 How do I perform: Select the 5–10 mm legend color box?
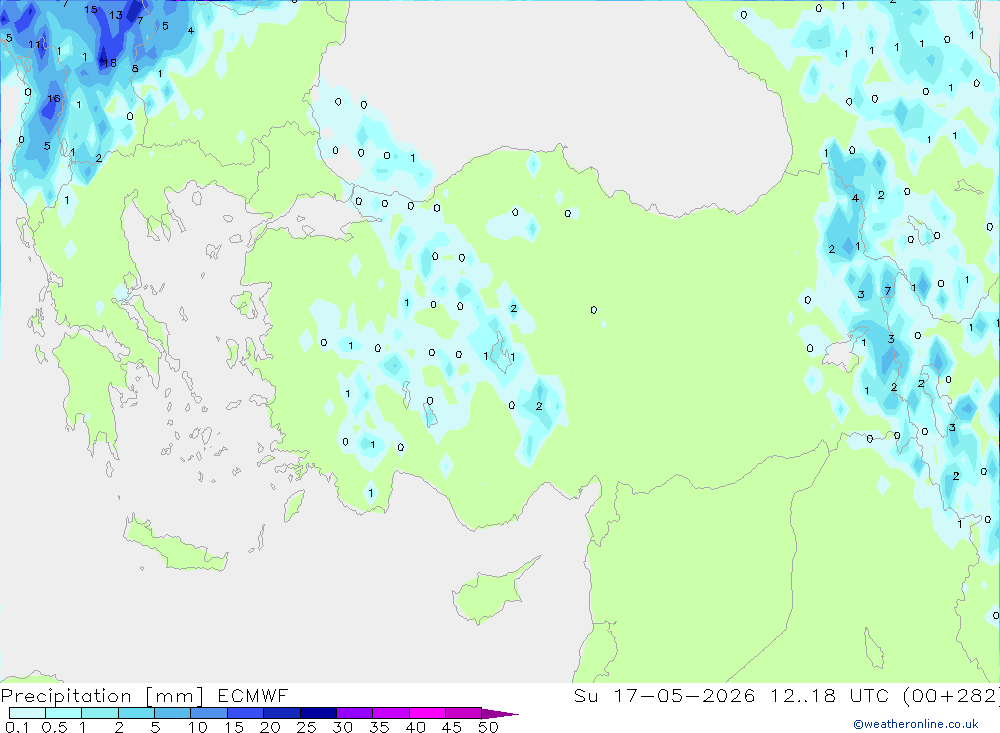pos(173,713)
